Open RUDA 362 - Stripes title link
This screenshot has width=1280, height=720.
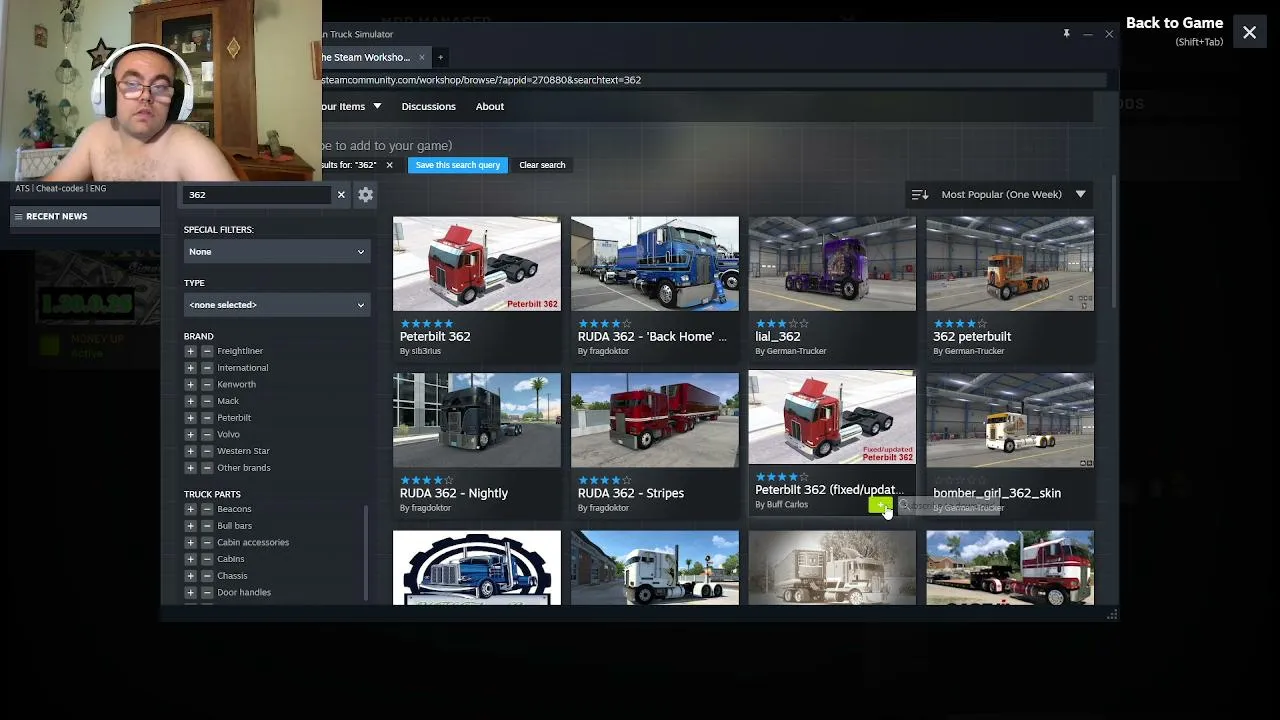click(631, 493)
